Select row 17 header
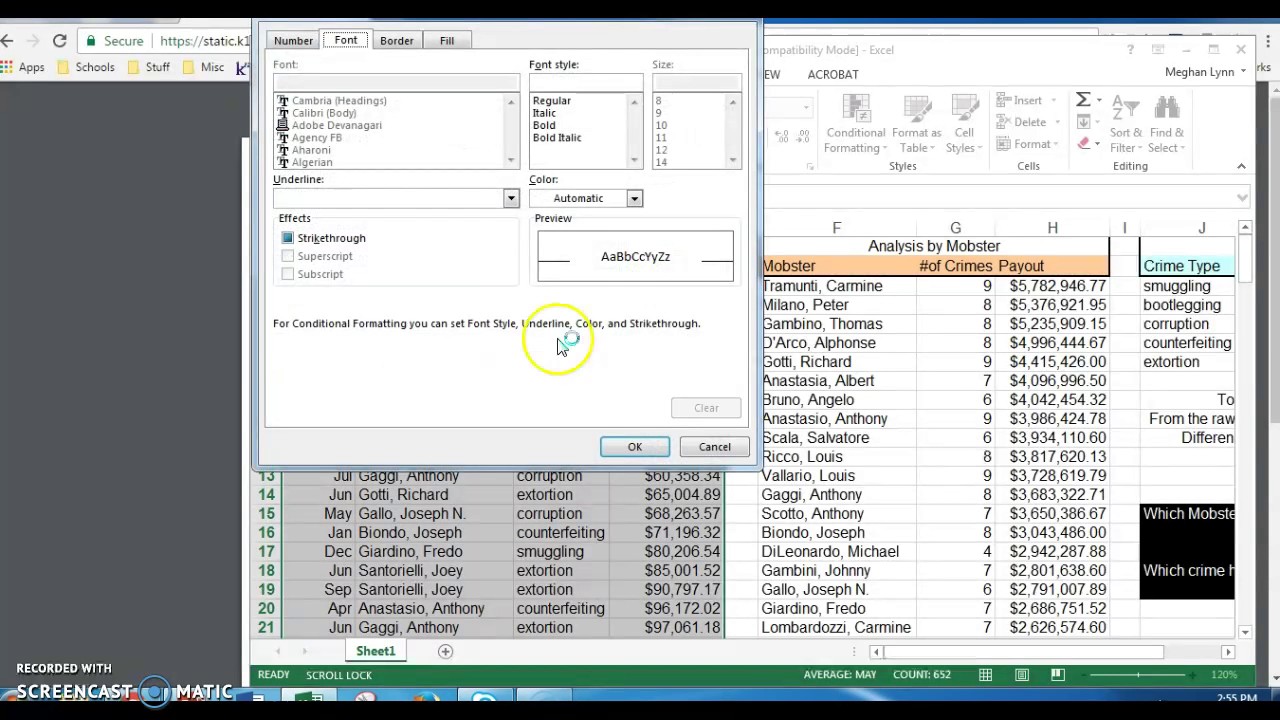Viewport: 1280px width, 720px height. click(x=267, y=552)
